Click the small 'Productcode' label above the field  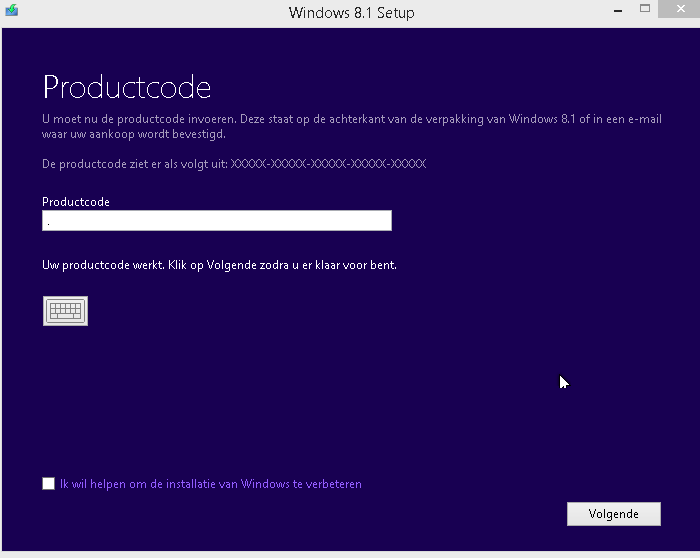pyautogui.click(x=76, y=202)
